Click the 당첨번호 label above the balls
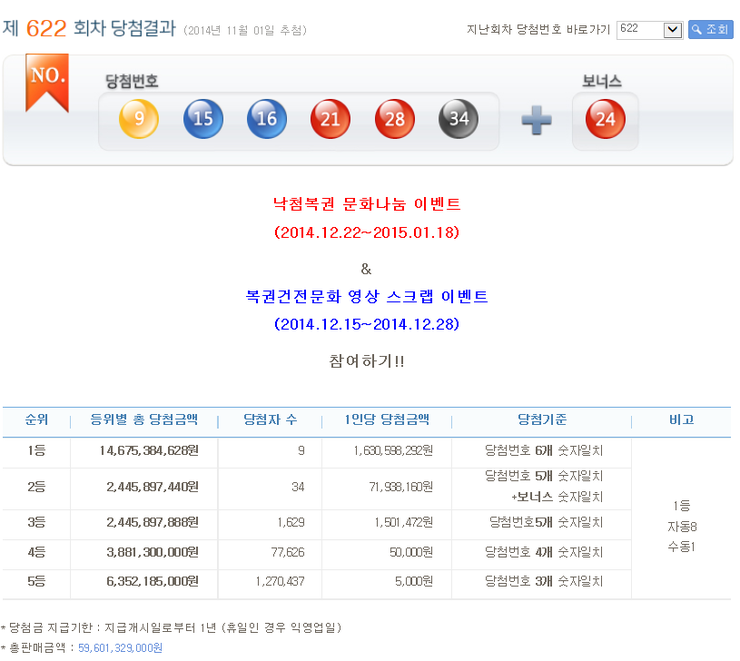Screen dimensions: 740x661 tap(131, 81)
